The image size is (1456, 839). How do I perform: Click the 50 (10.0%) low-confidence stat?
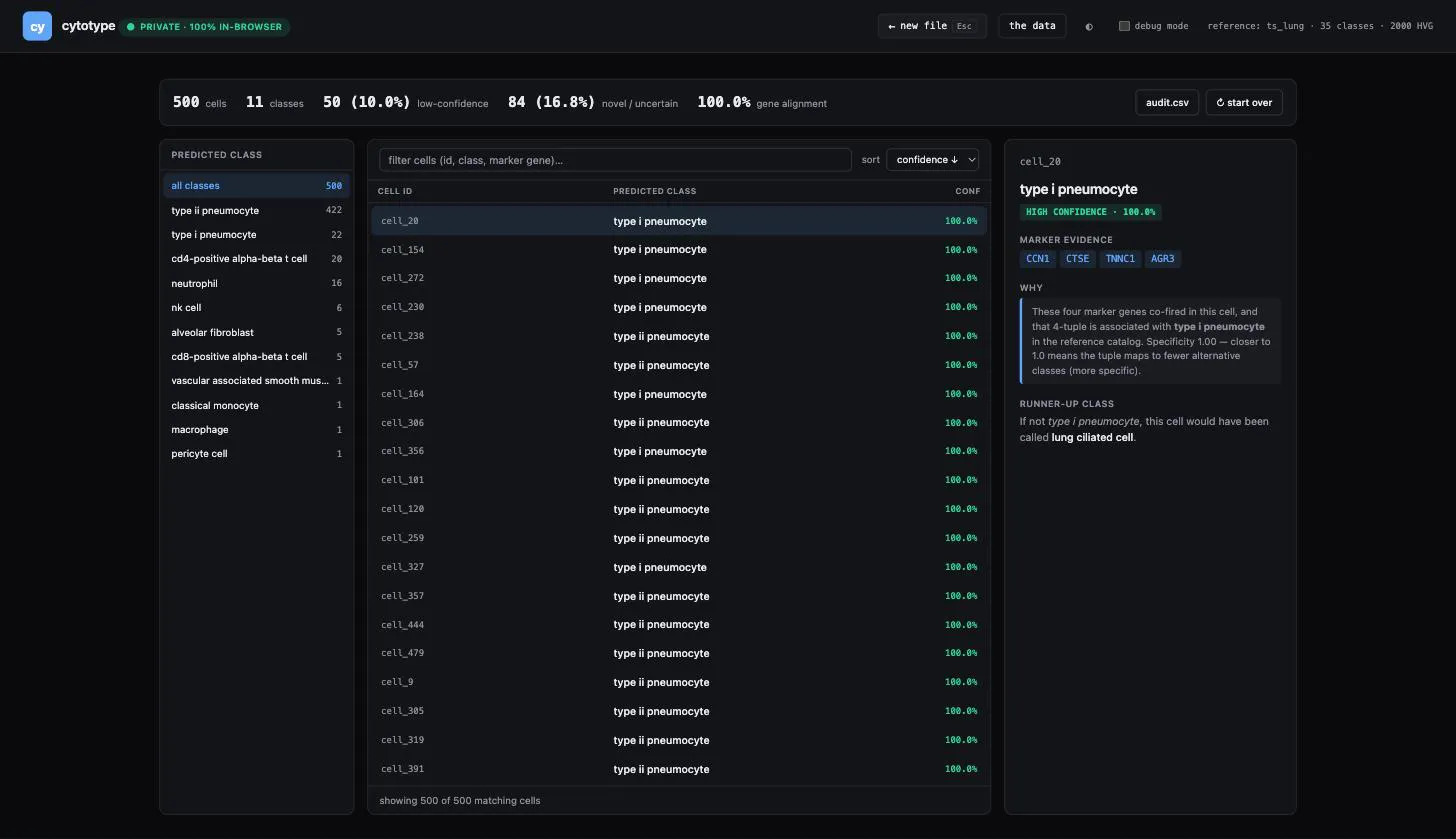(x=406, y=102)
